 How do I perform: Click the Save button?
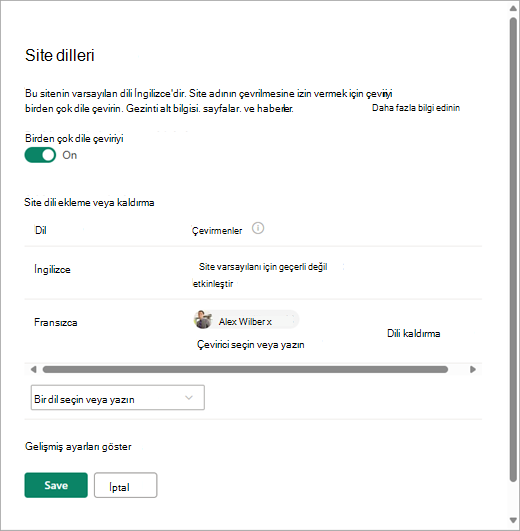[x=56, y=485]
